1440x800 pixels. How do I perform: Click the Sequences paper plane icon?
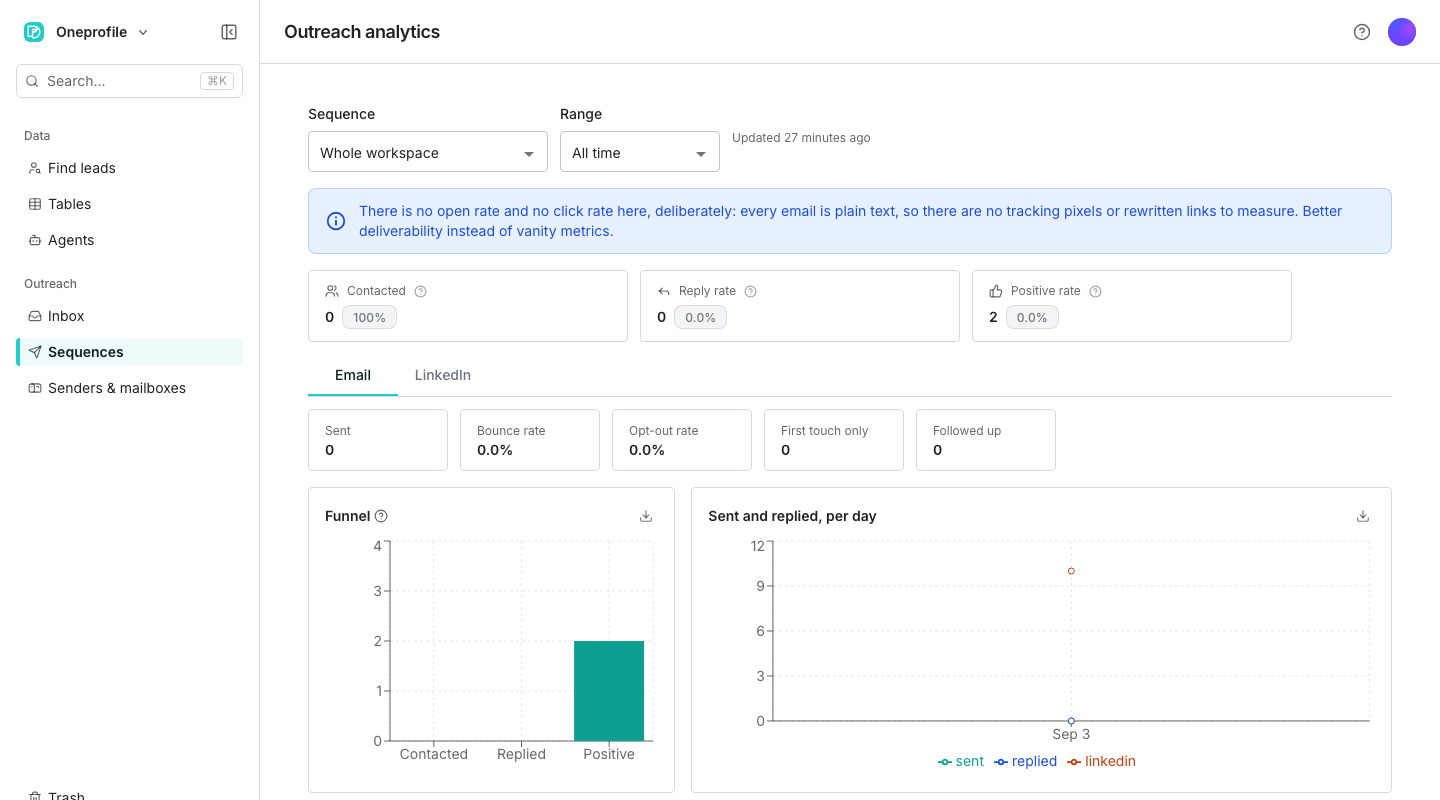coord(35,352)
